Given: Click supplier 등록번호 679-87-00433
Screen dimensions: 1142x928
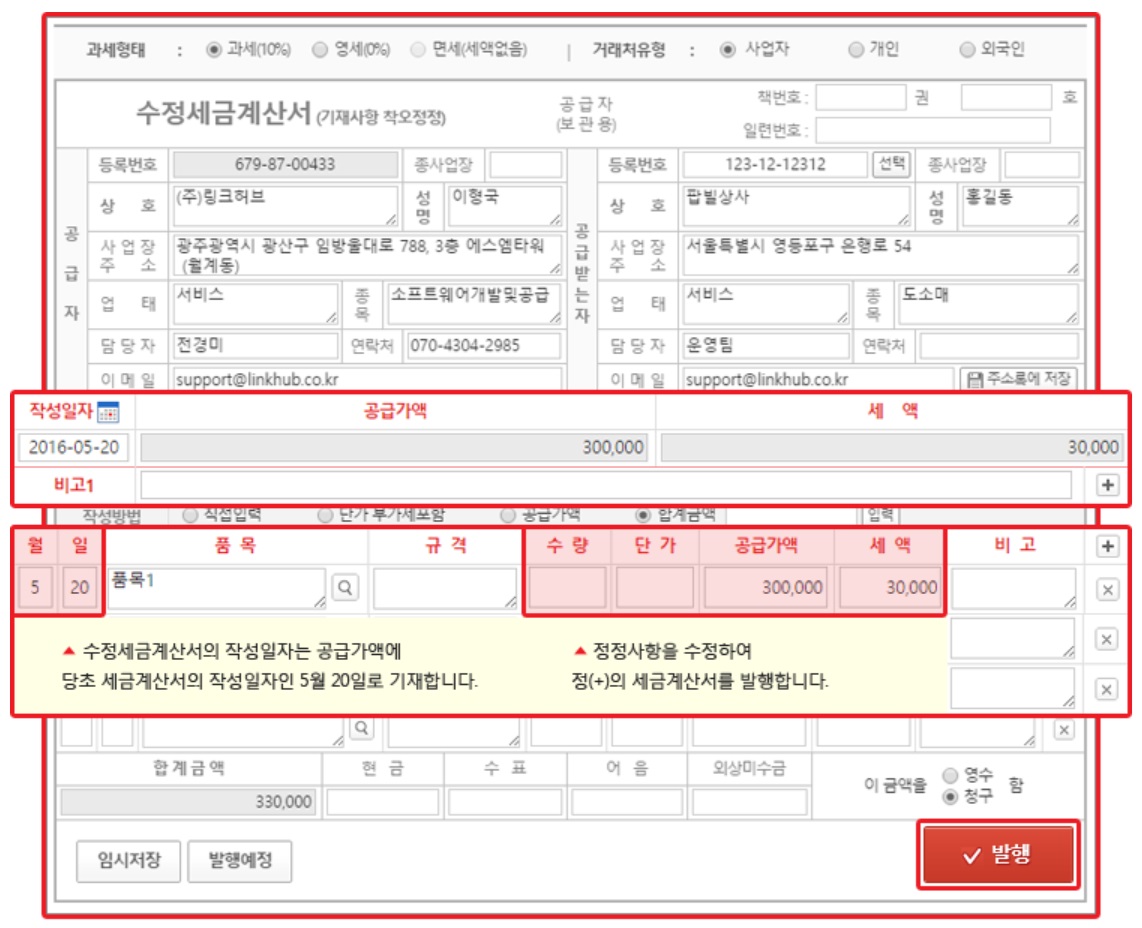Looking at the screenshot, I should (x=286, y=165).
